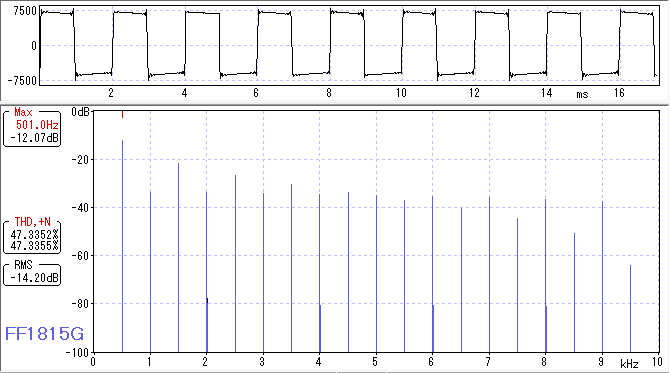Select the RMS -14.20dB readout box
670x373 pixels.
[x=32, y=274]
